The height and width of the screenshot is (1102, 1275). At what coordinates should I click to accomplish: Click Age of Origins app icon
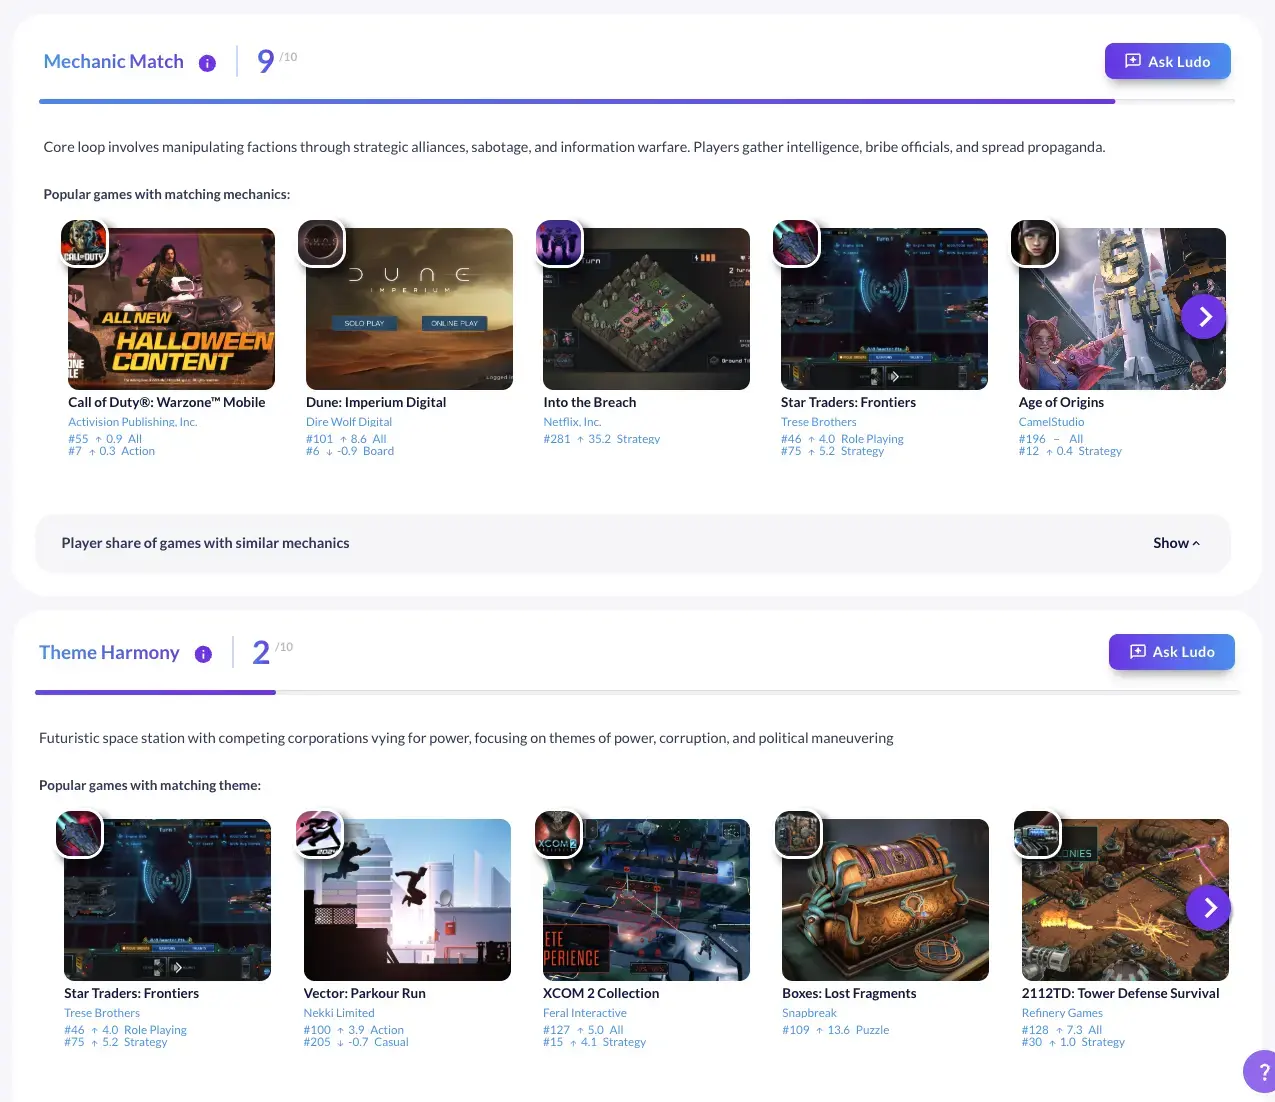1034,243
